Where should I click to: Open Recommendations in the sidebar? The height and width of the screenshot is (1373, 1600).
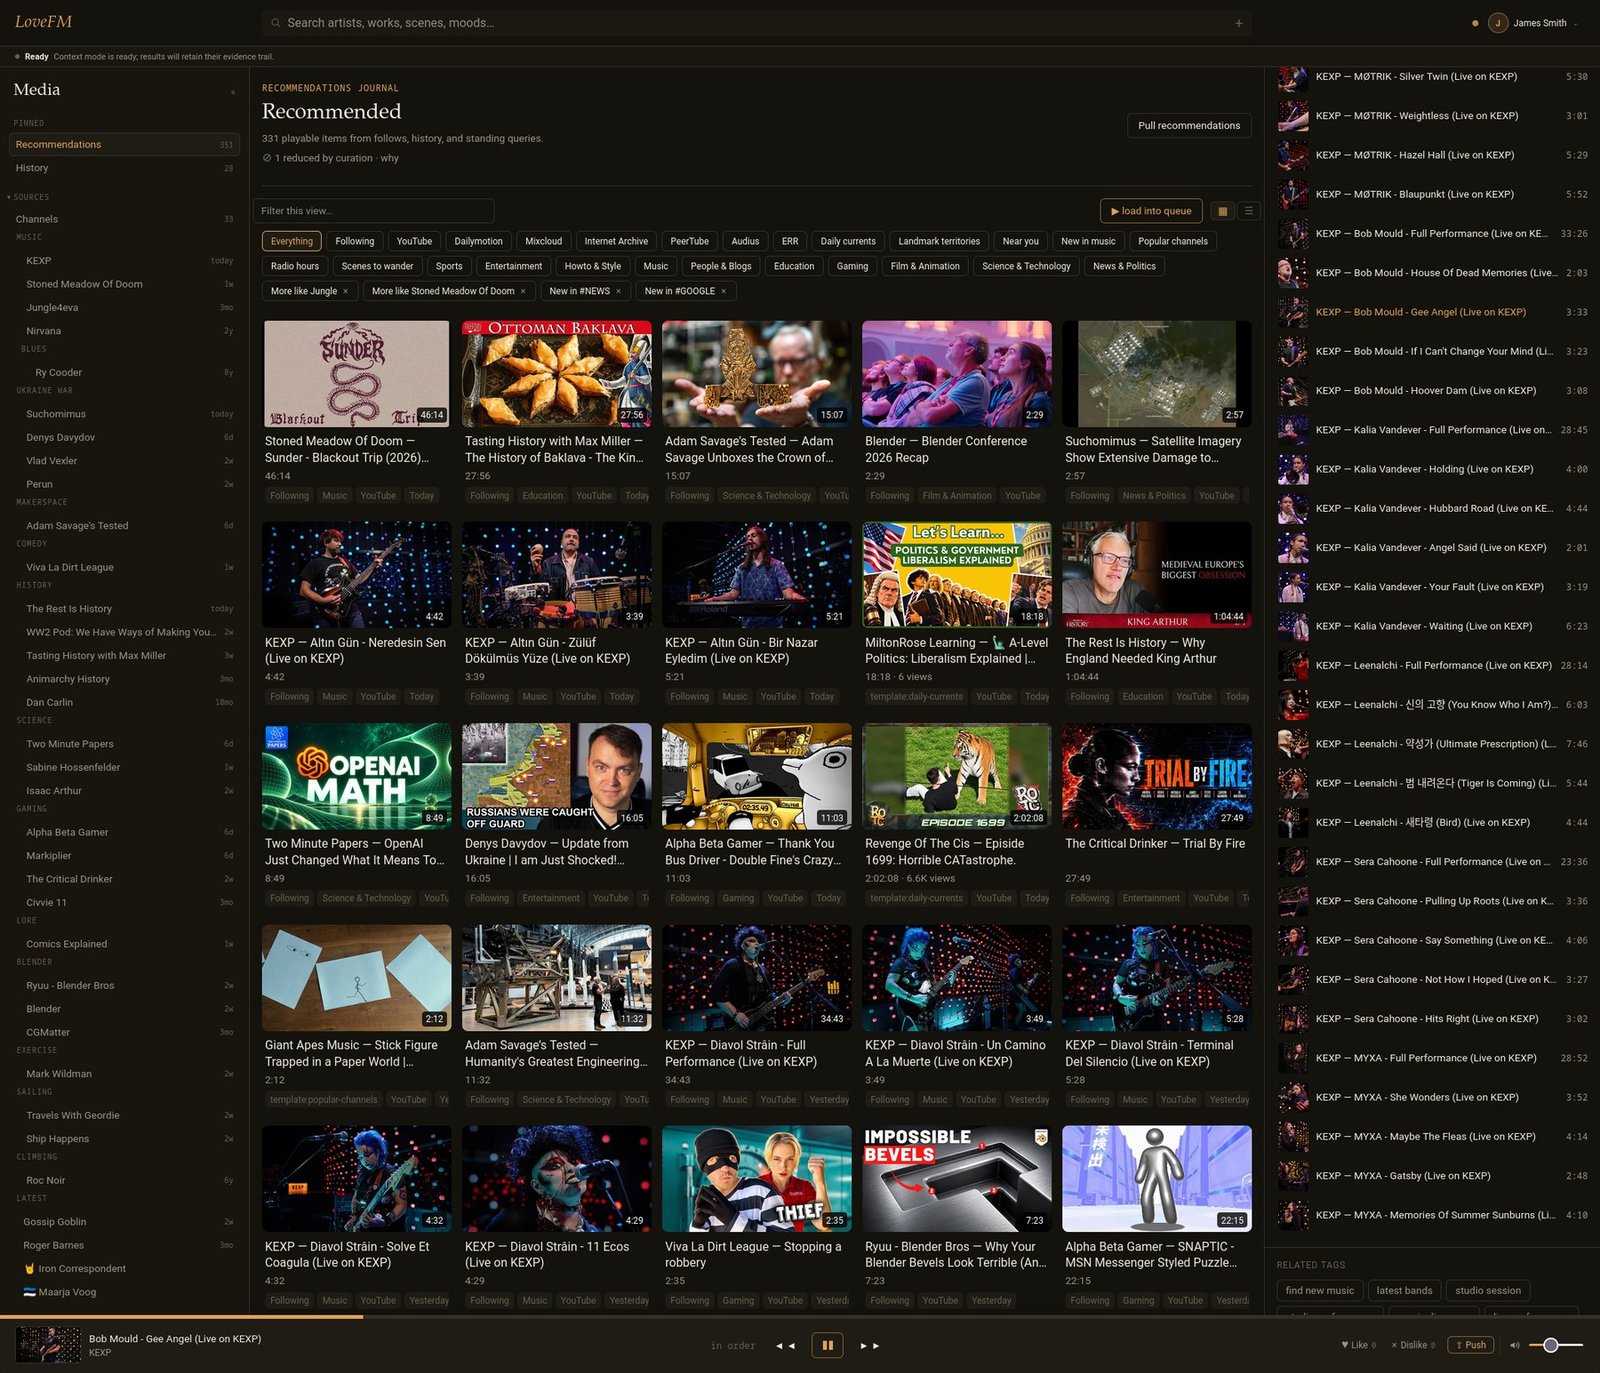[124, 144]
